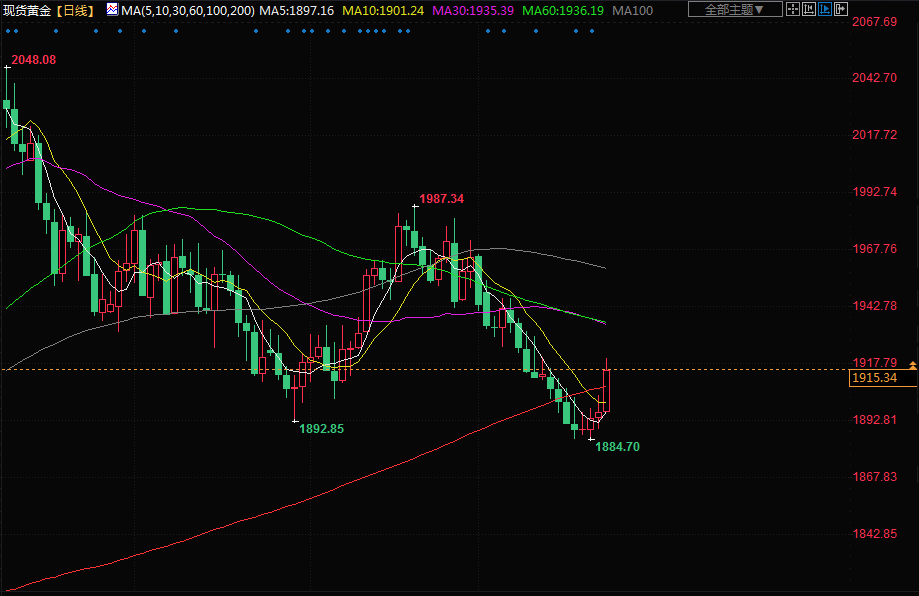The width and height of the screenshot is (919, 596).
Task: Click the 2048.08 high price marker
Action: [x=34, y=60]
